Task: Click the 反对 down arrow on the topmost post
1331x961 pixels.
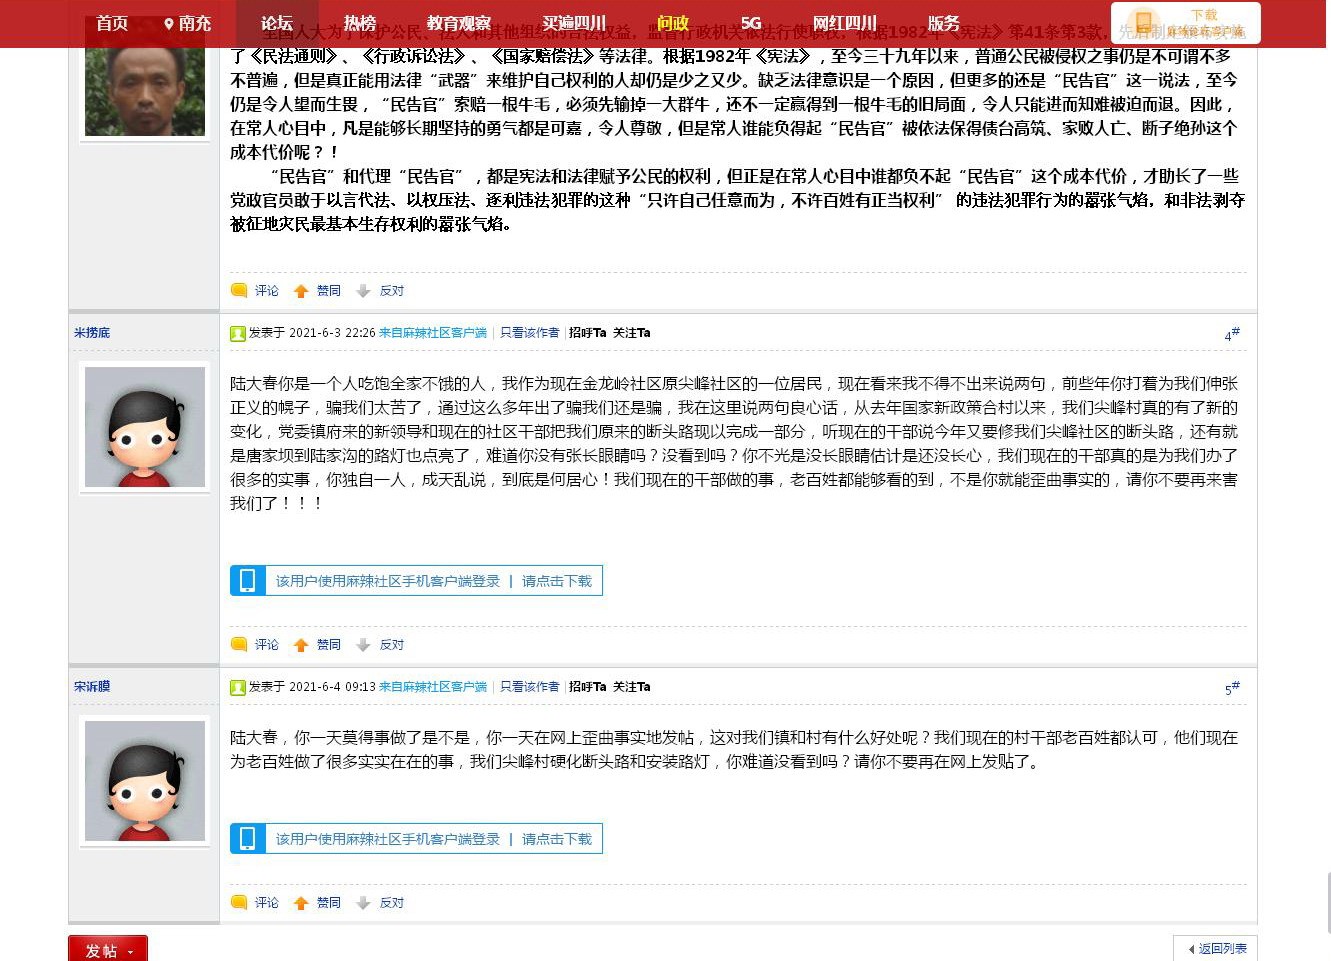Action: pyautogui.click(x=363, y=291)
